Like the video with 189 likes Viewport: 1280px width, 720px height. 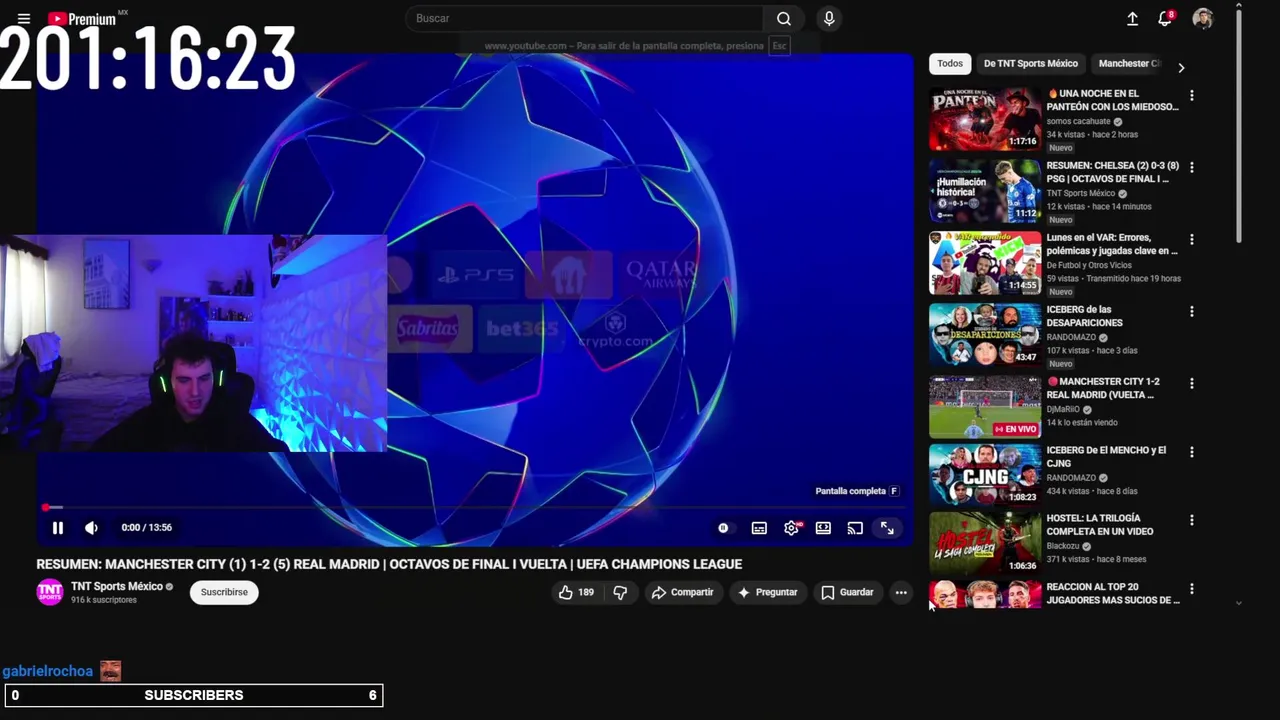point(576,593)
